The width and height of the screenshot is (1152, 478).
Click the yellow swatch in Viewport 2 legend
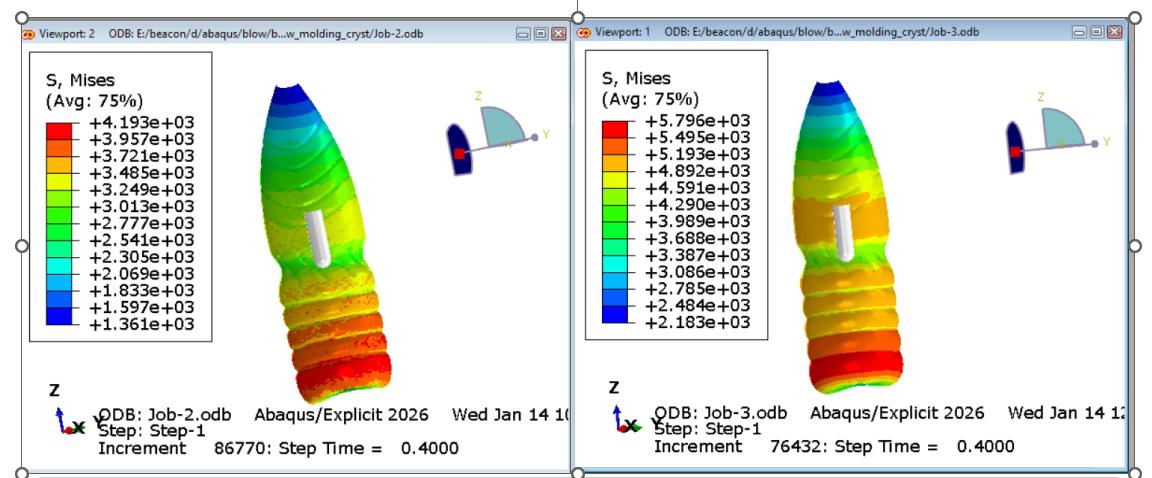59,181
